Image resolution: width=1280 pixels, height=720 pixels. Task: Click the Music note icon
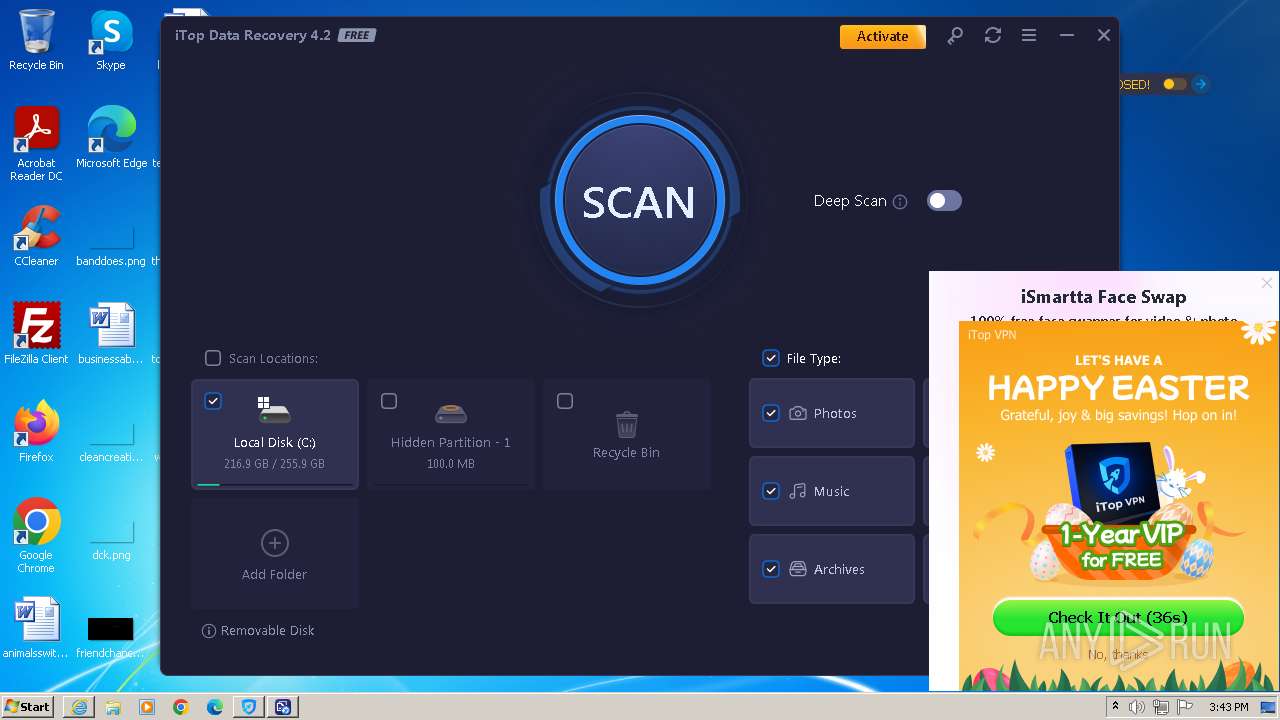pos(798,491)
